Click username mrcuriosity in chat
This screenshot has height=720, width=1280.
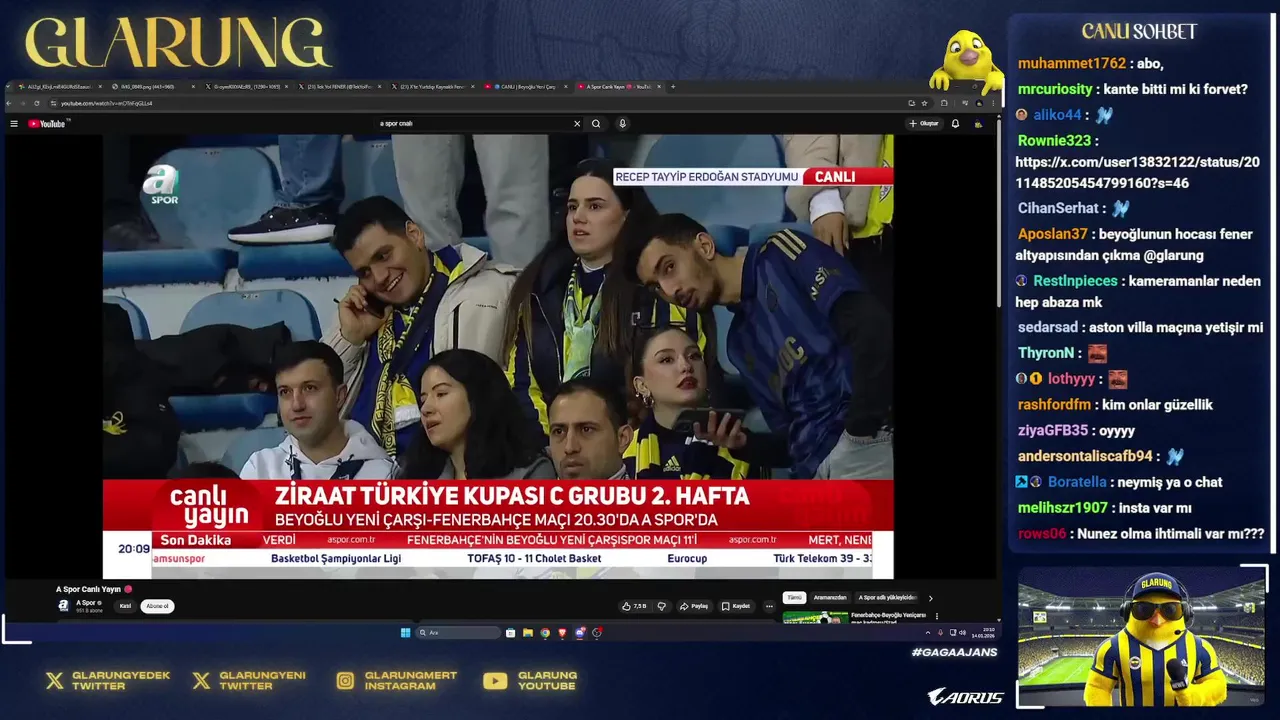click(1055, 90)
